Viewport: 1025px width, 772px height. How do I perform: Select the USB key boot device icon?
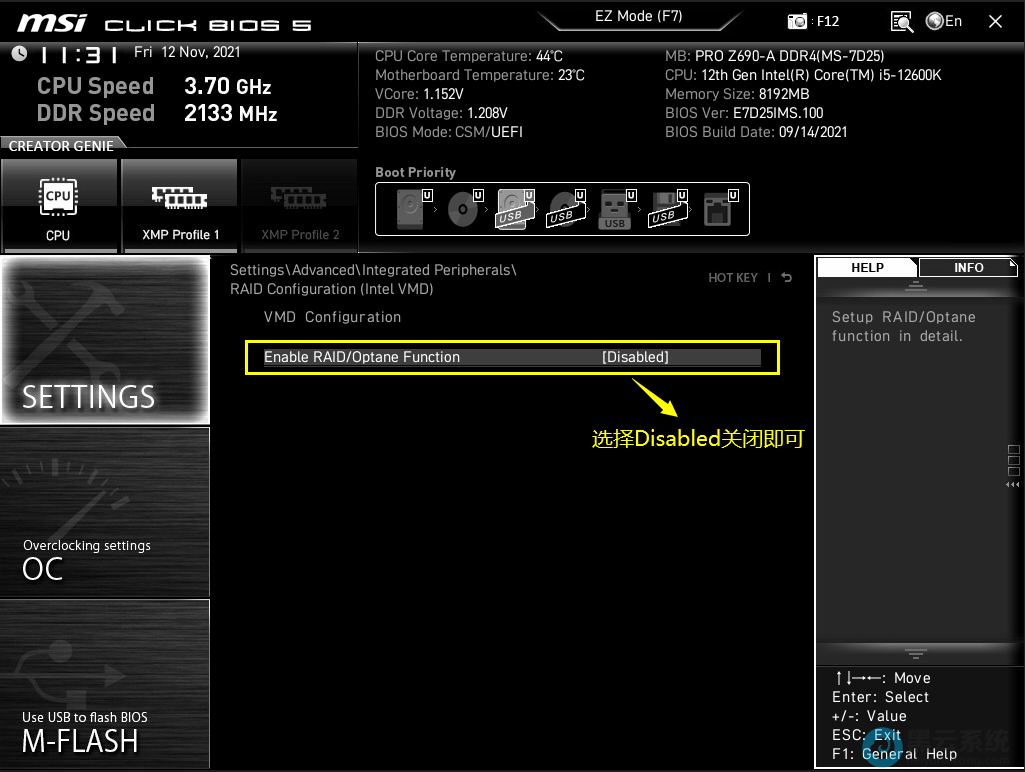[615, 210]
